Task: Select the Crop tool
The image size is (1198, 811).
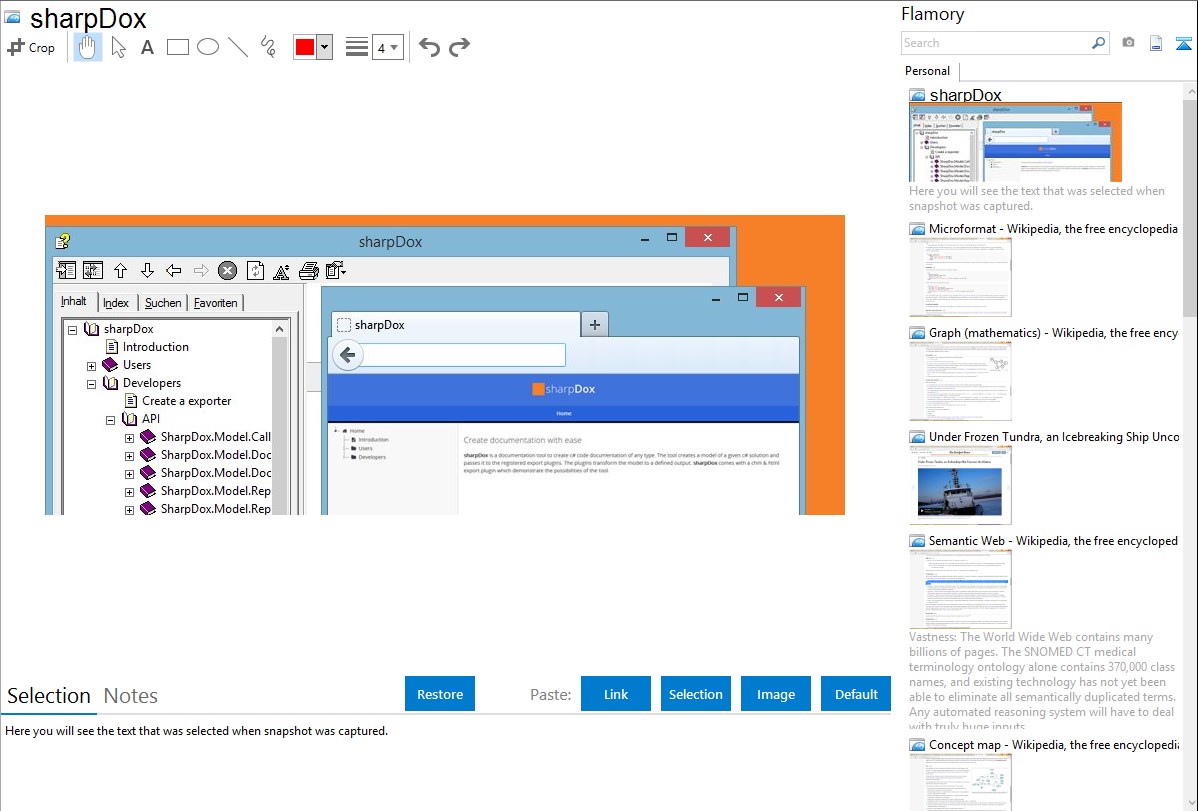Action: click(31, 47)
